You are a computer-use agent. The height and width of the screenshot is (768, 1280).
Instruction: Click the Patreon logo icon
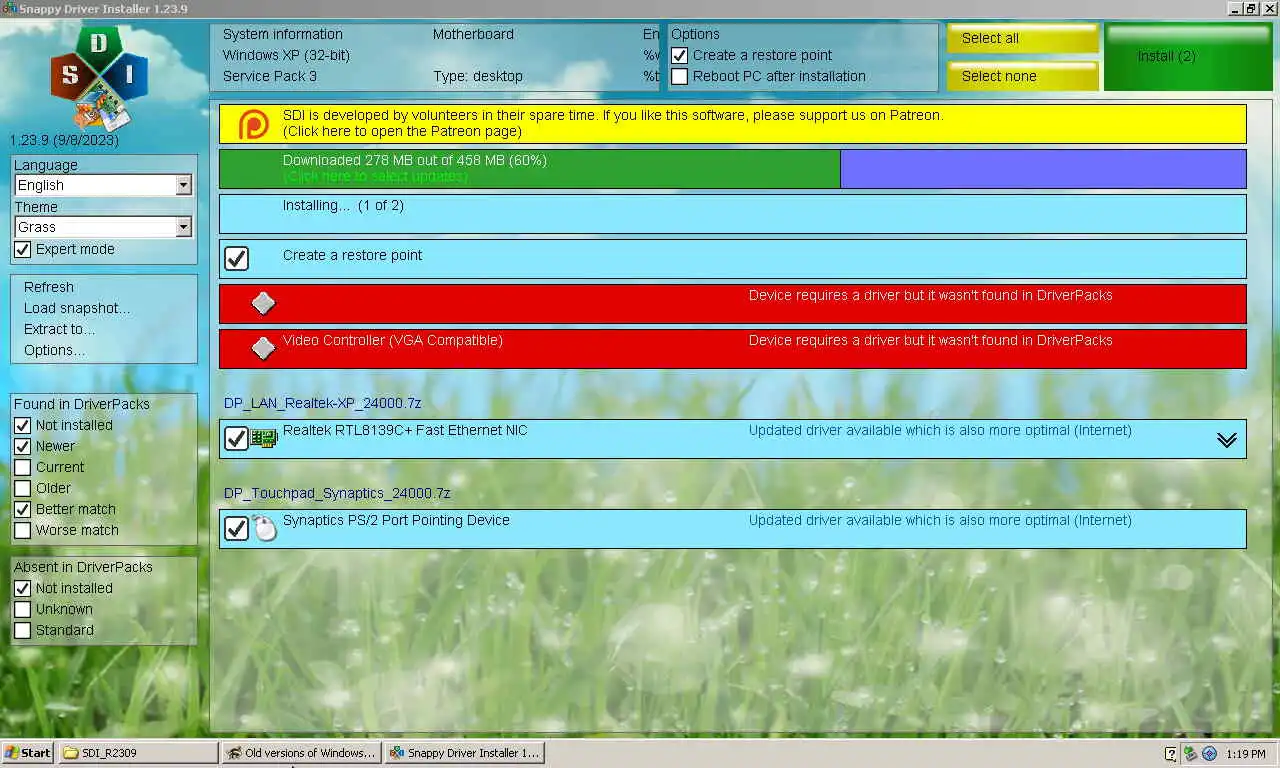(x=254, y=124)
